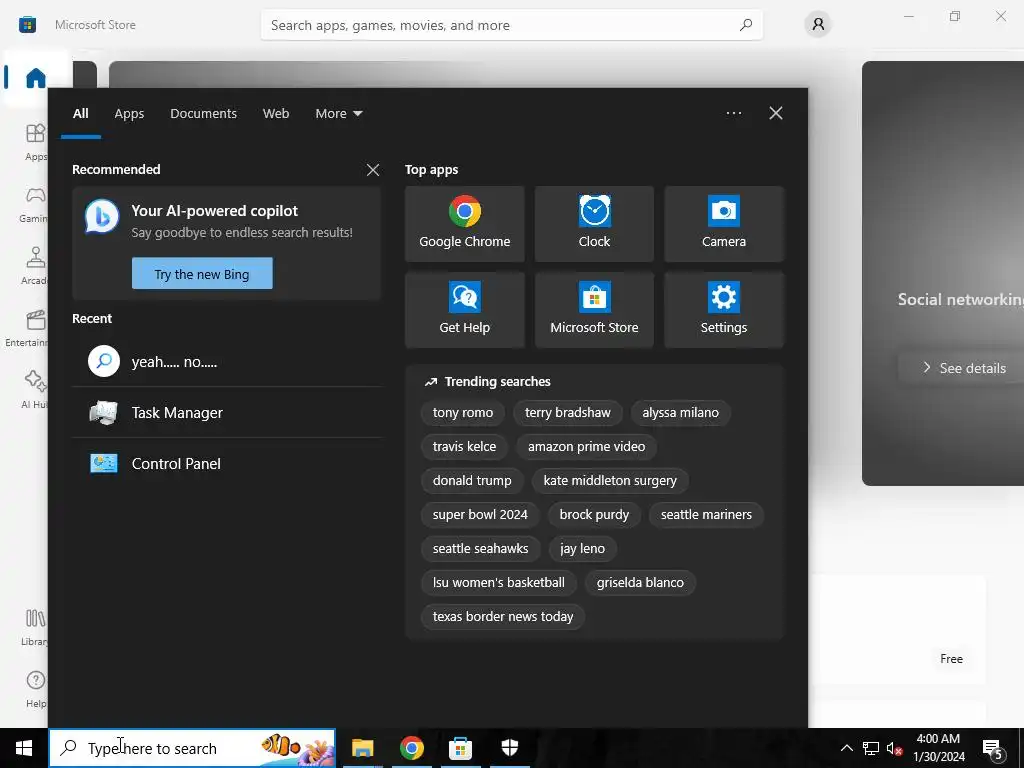Click Try the new Bing button

pyautogui.click(x=202, y=274)
